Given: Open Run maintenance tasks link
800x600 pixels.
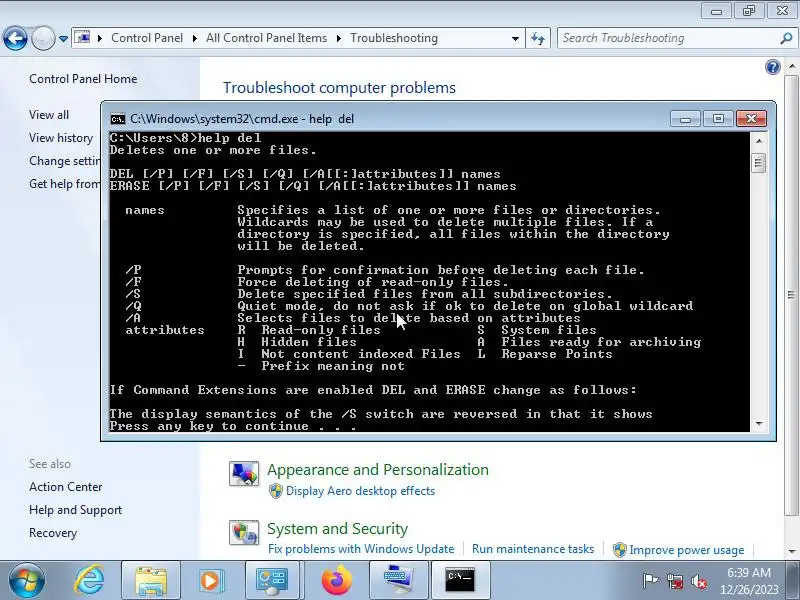Looking at the screenshot, I should (x=533, y=549).
